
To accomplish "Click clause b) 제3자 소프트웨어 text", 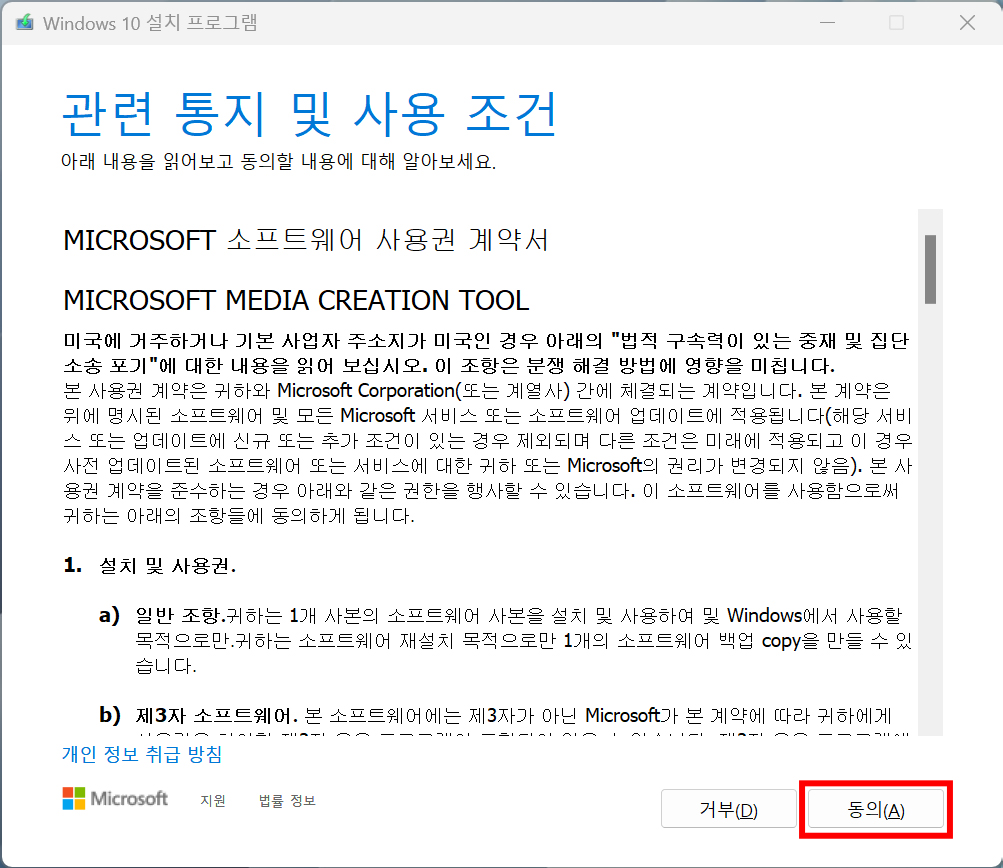I will (496, 715).
